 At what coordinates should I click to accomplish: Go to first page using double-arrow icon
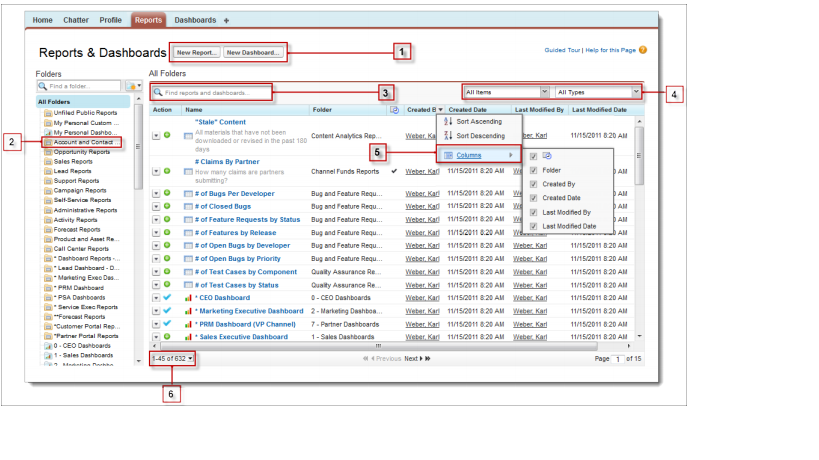[x=366, y=359]
